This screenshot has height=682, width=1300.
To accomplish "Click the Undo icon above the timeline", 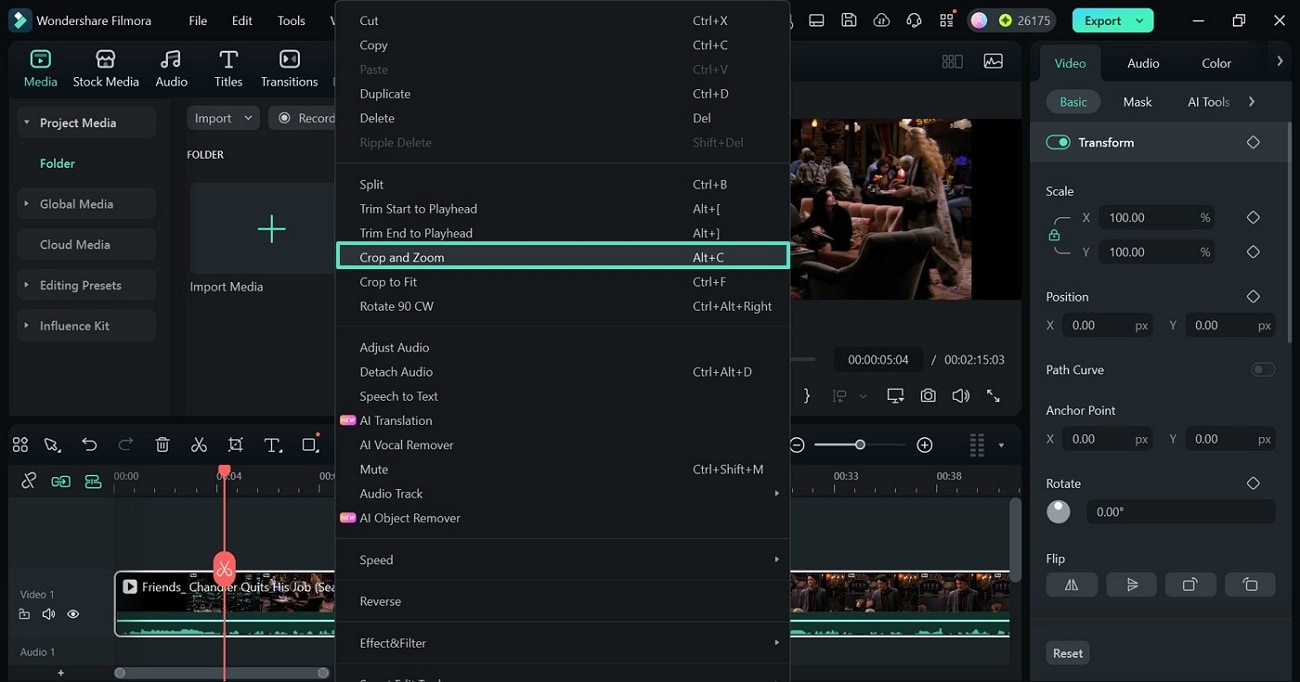I will [x=90, y=444].
